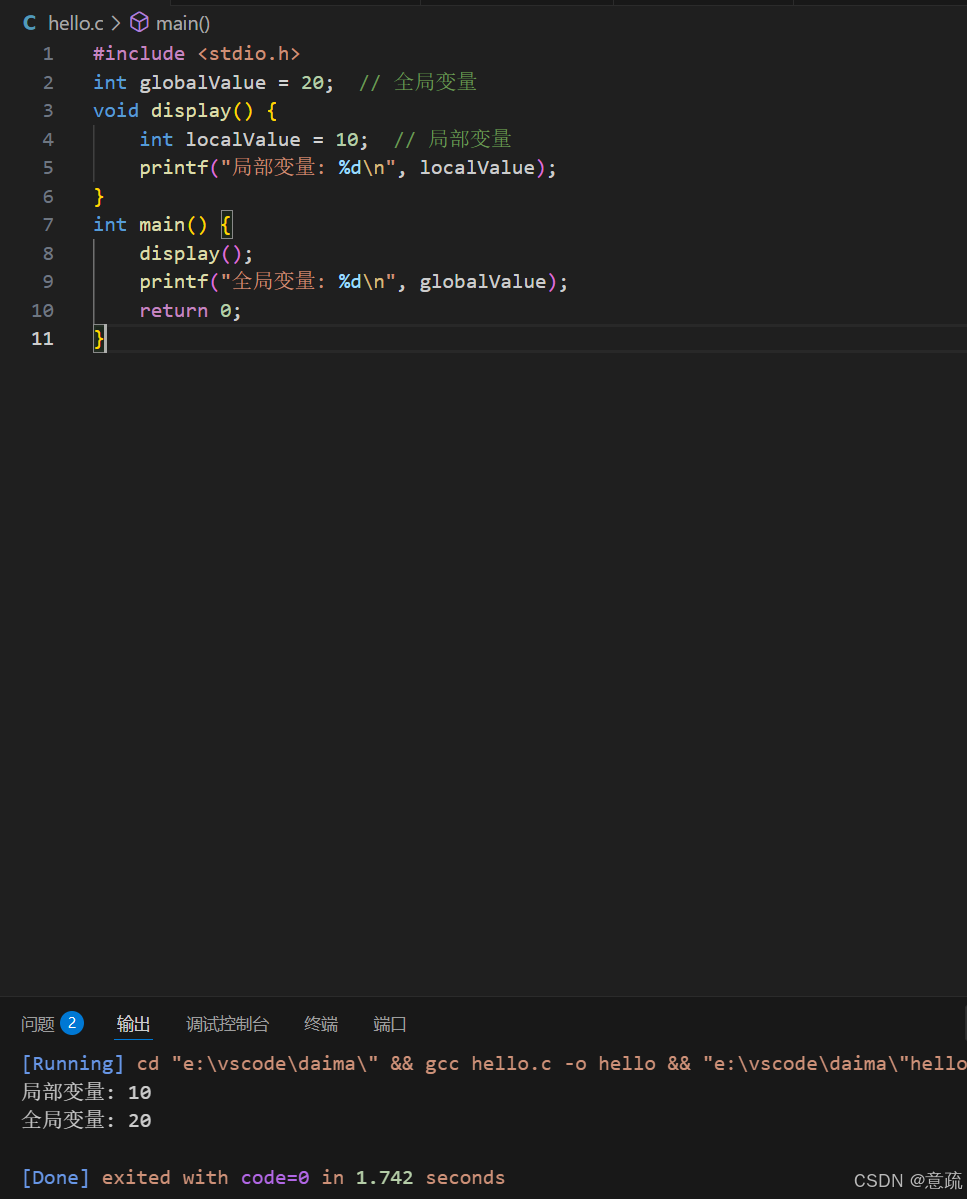Viewport: 967px width, 1199px height.
Task: Click the [Done] exited with code=0 line
Action: tap(264, 1178)
